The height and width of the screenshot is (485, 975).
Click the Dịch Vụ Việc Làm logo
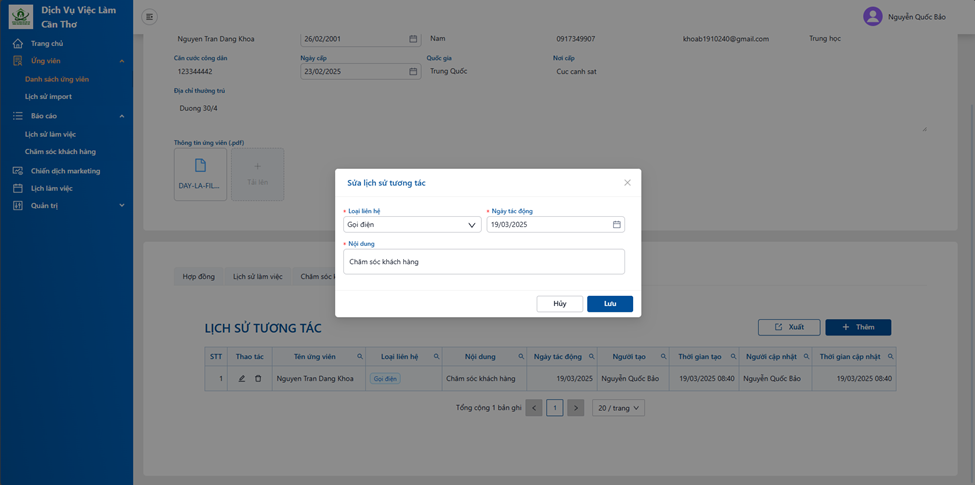coord(21,16)
